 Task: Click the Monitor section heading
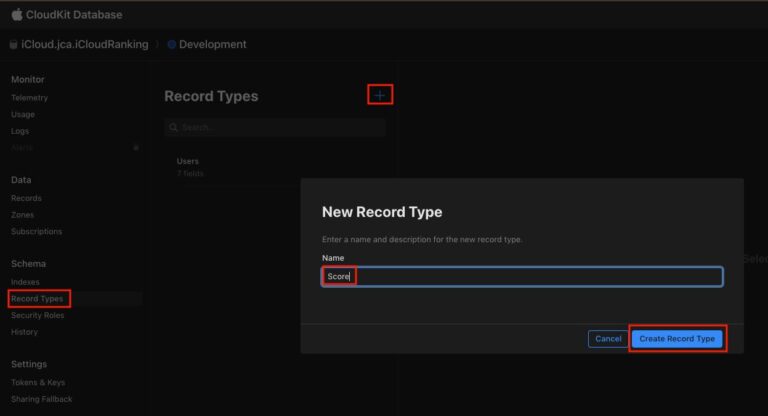tap(28, 79)
